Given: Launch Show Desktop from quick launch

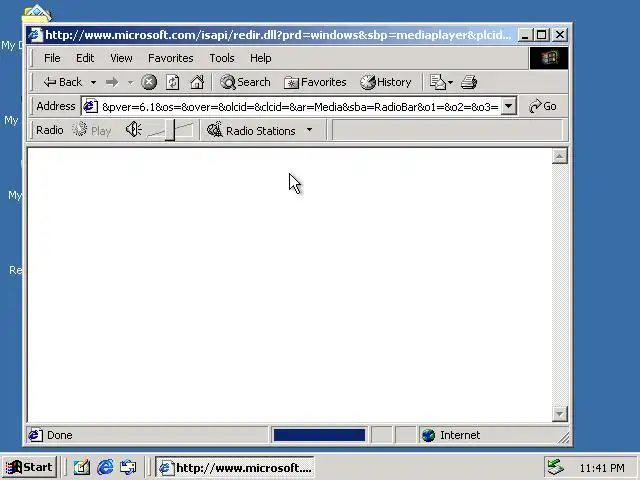Looking at the screenshot, I should click(x=82, y=467).
